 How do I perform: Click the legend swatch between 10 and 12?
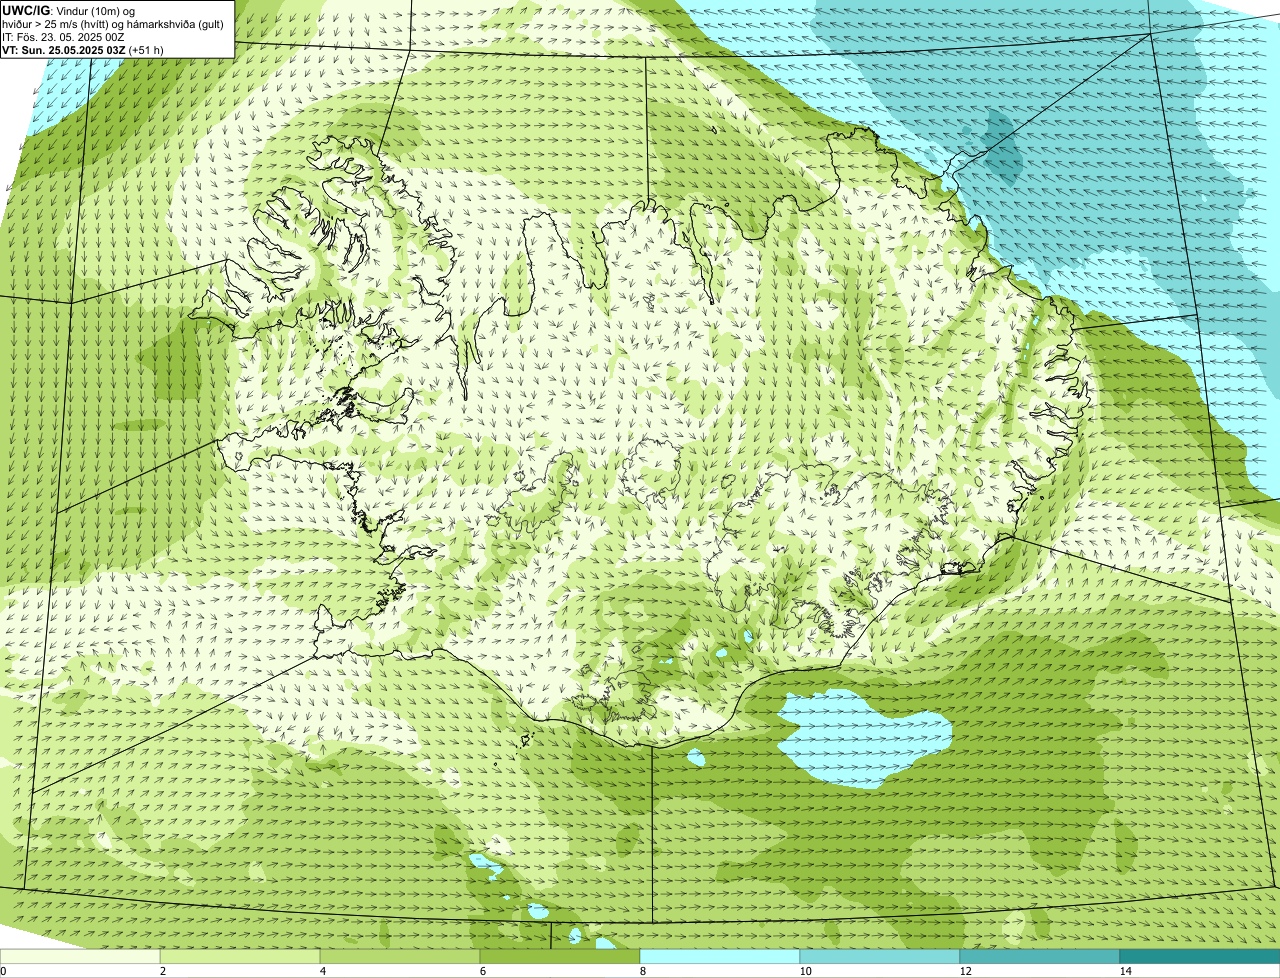coord(880,956)
